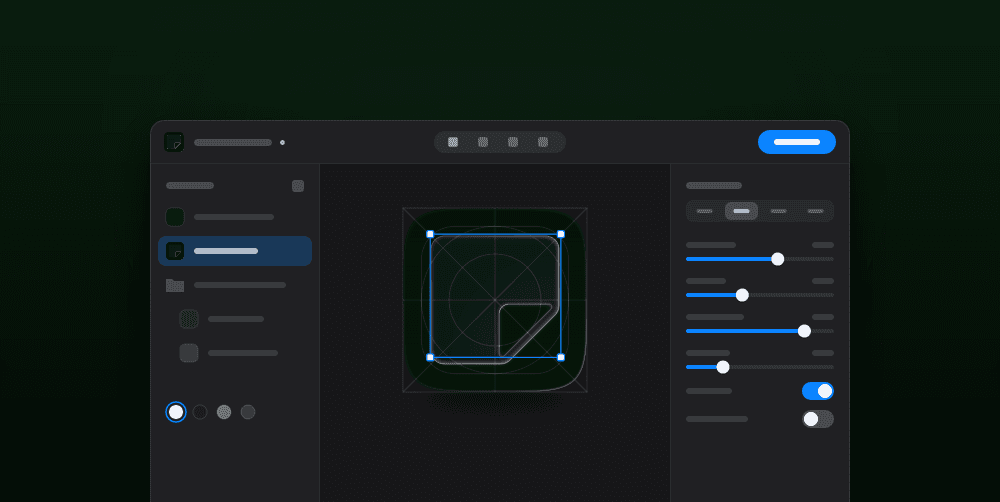The image size is (1000, 502).
Task: Select the sidebar row with plain dark green icon
Action: pyautogui.click(x=235, y=217)
